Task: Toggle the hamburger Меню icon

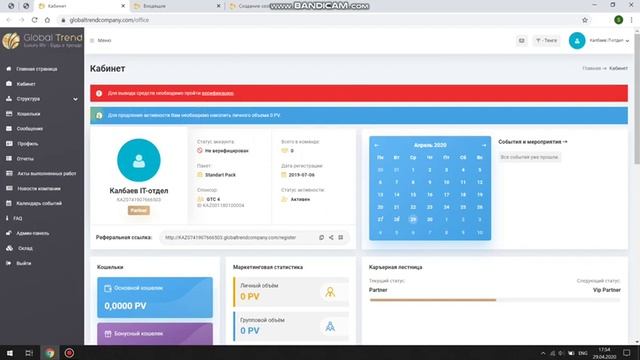Action: (x=92, y=40)
